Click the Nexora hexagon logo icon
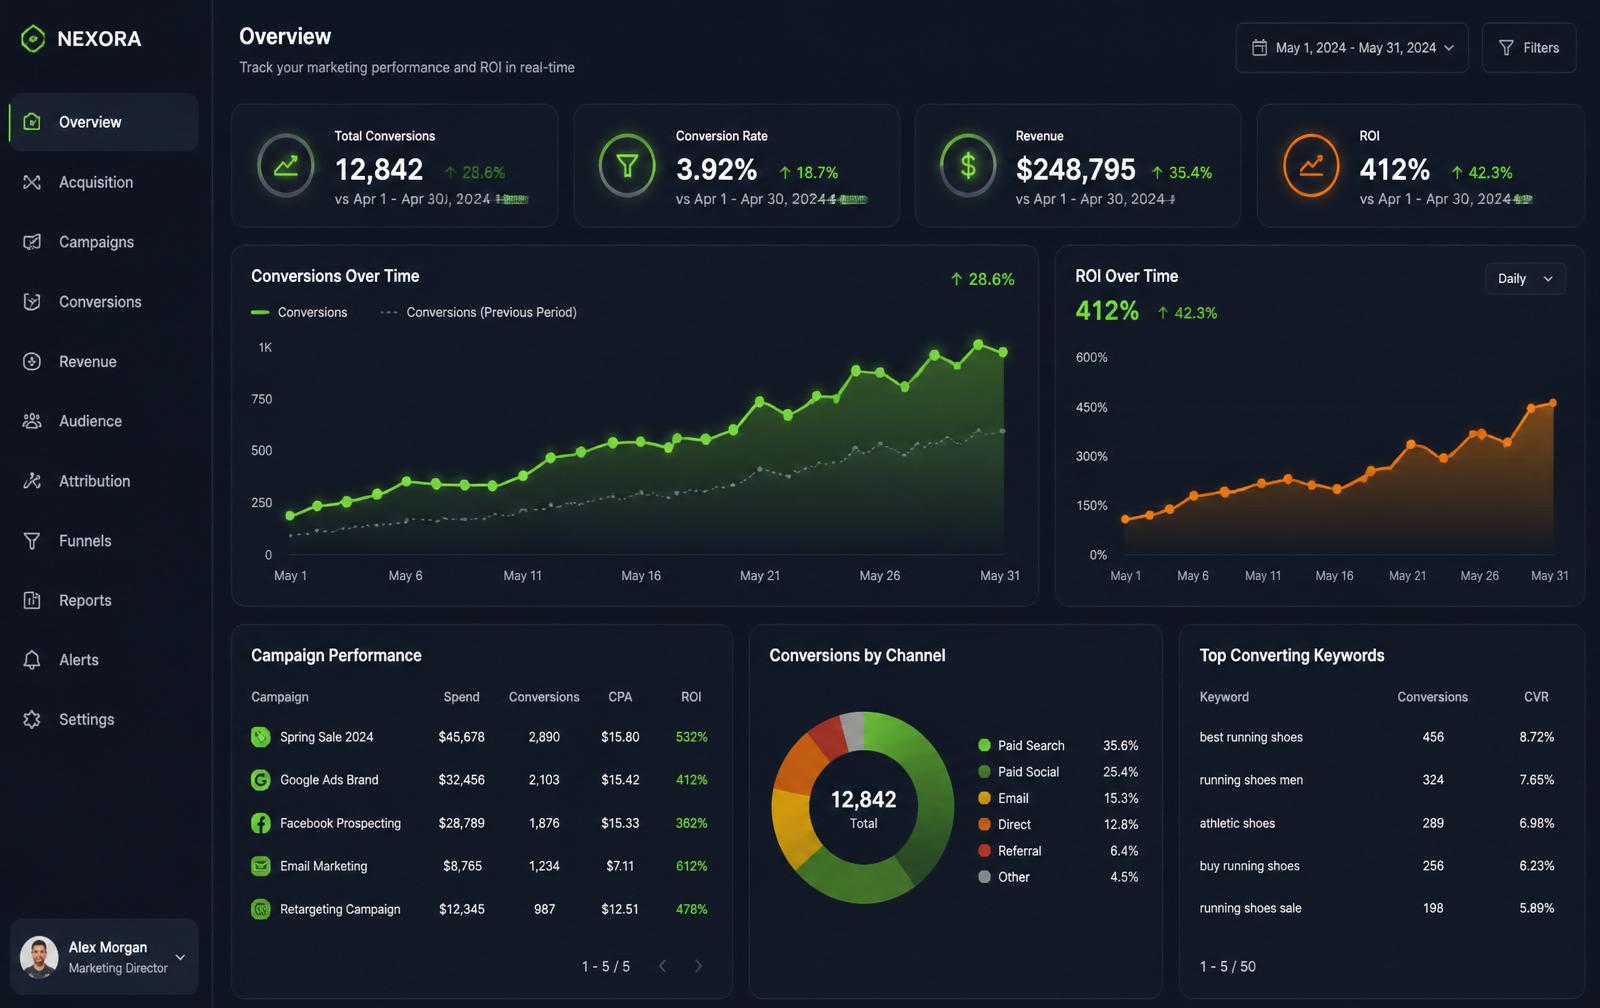 click(33, 39)
